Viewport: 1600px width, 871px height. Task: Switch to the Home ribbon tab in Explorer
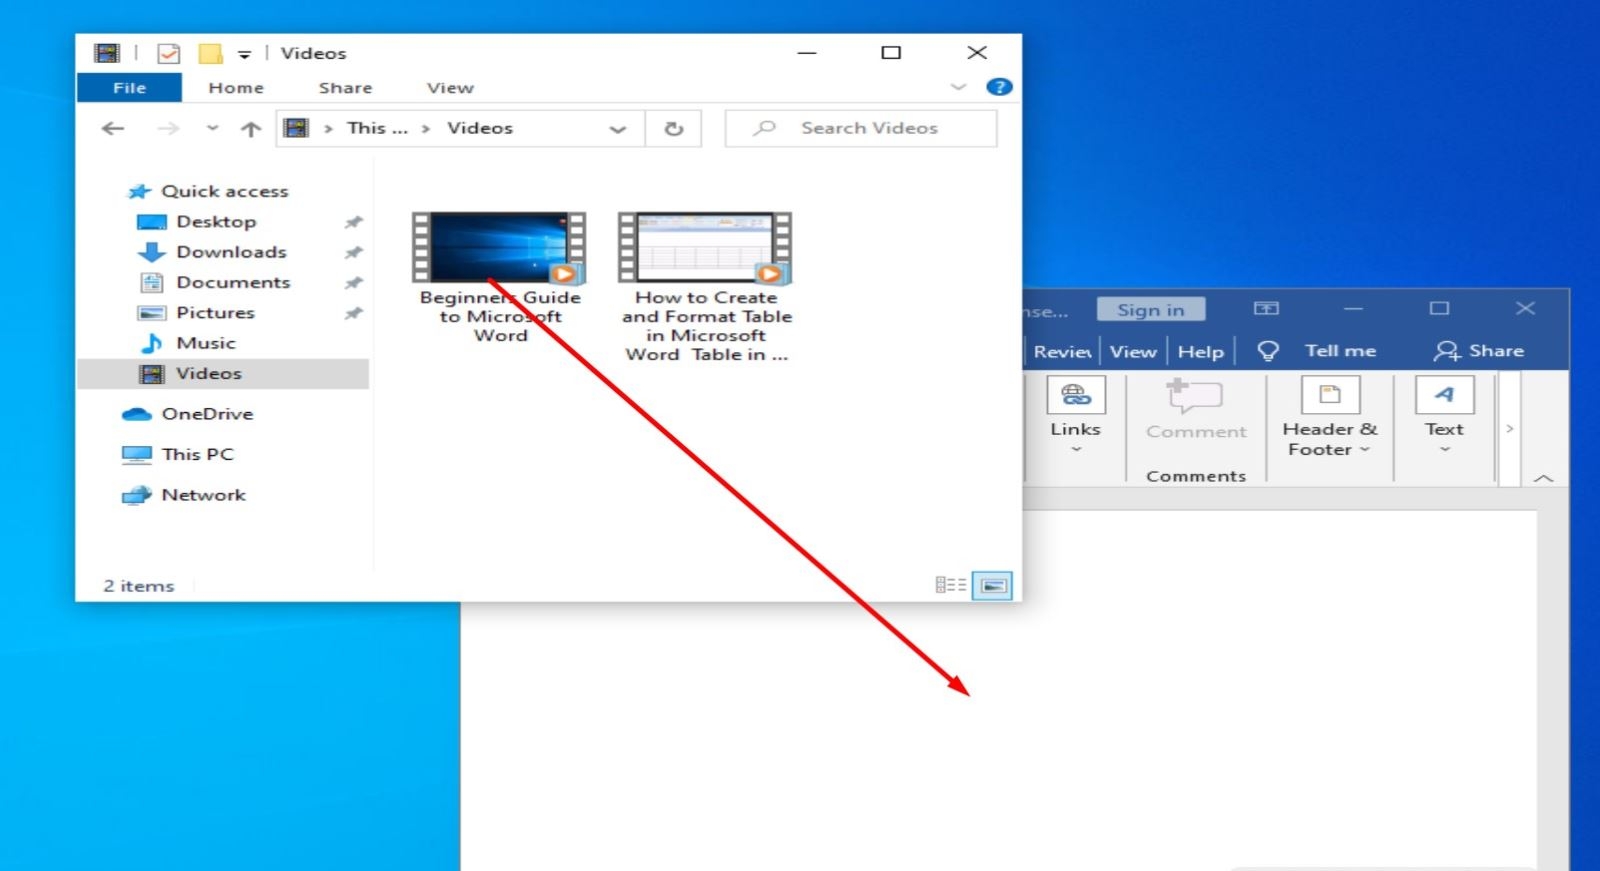(x=236, y=88)
